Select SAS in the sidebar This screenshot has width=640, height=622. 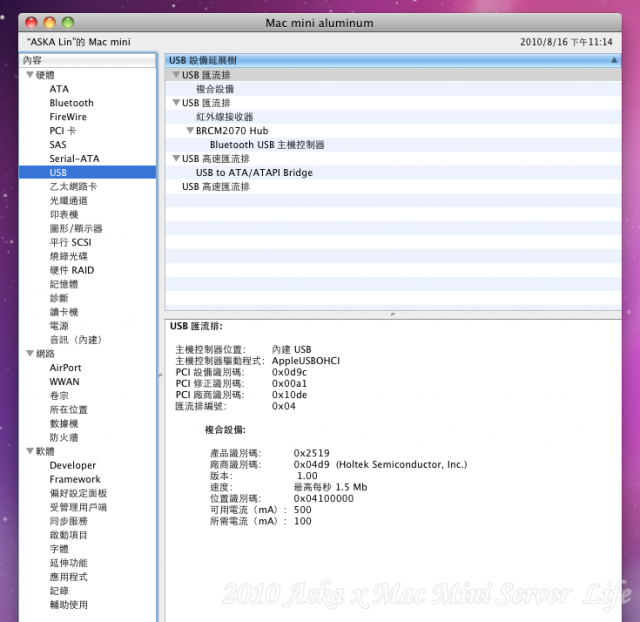(58, 144)
